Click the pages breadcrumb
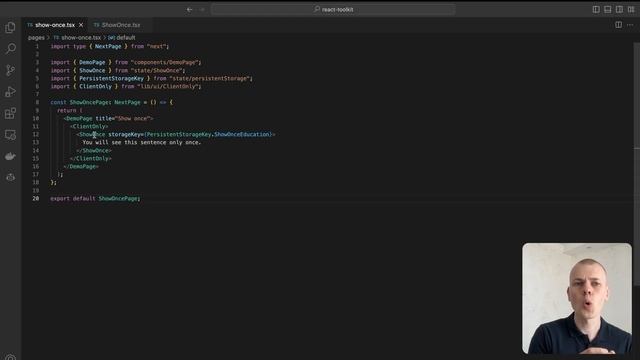Viewport: 640px width, 360px height. (36, 38)
